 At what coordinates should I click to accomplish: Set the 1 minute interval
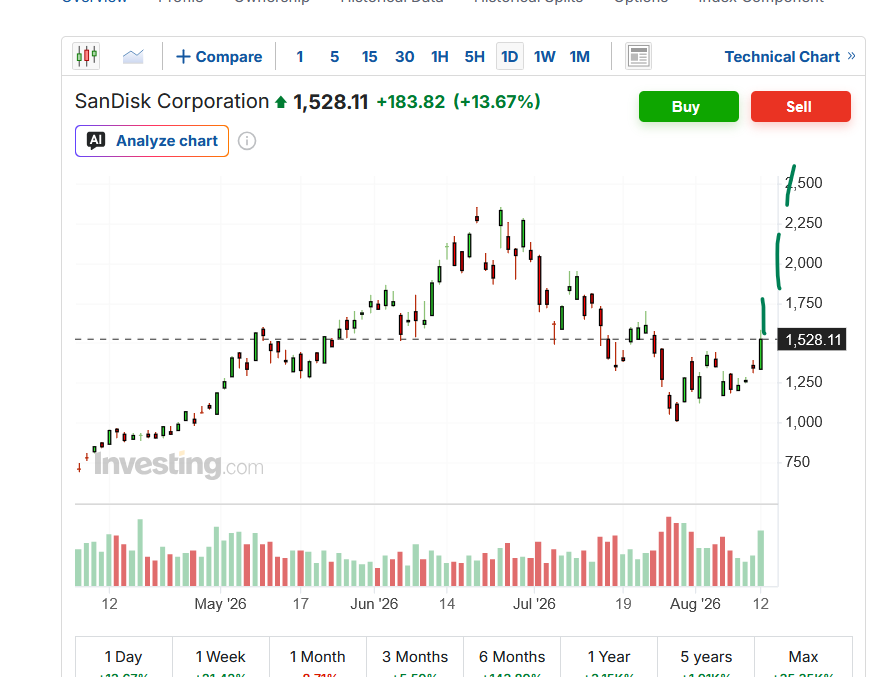point(300,57)
